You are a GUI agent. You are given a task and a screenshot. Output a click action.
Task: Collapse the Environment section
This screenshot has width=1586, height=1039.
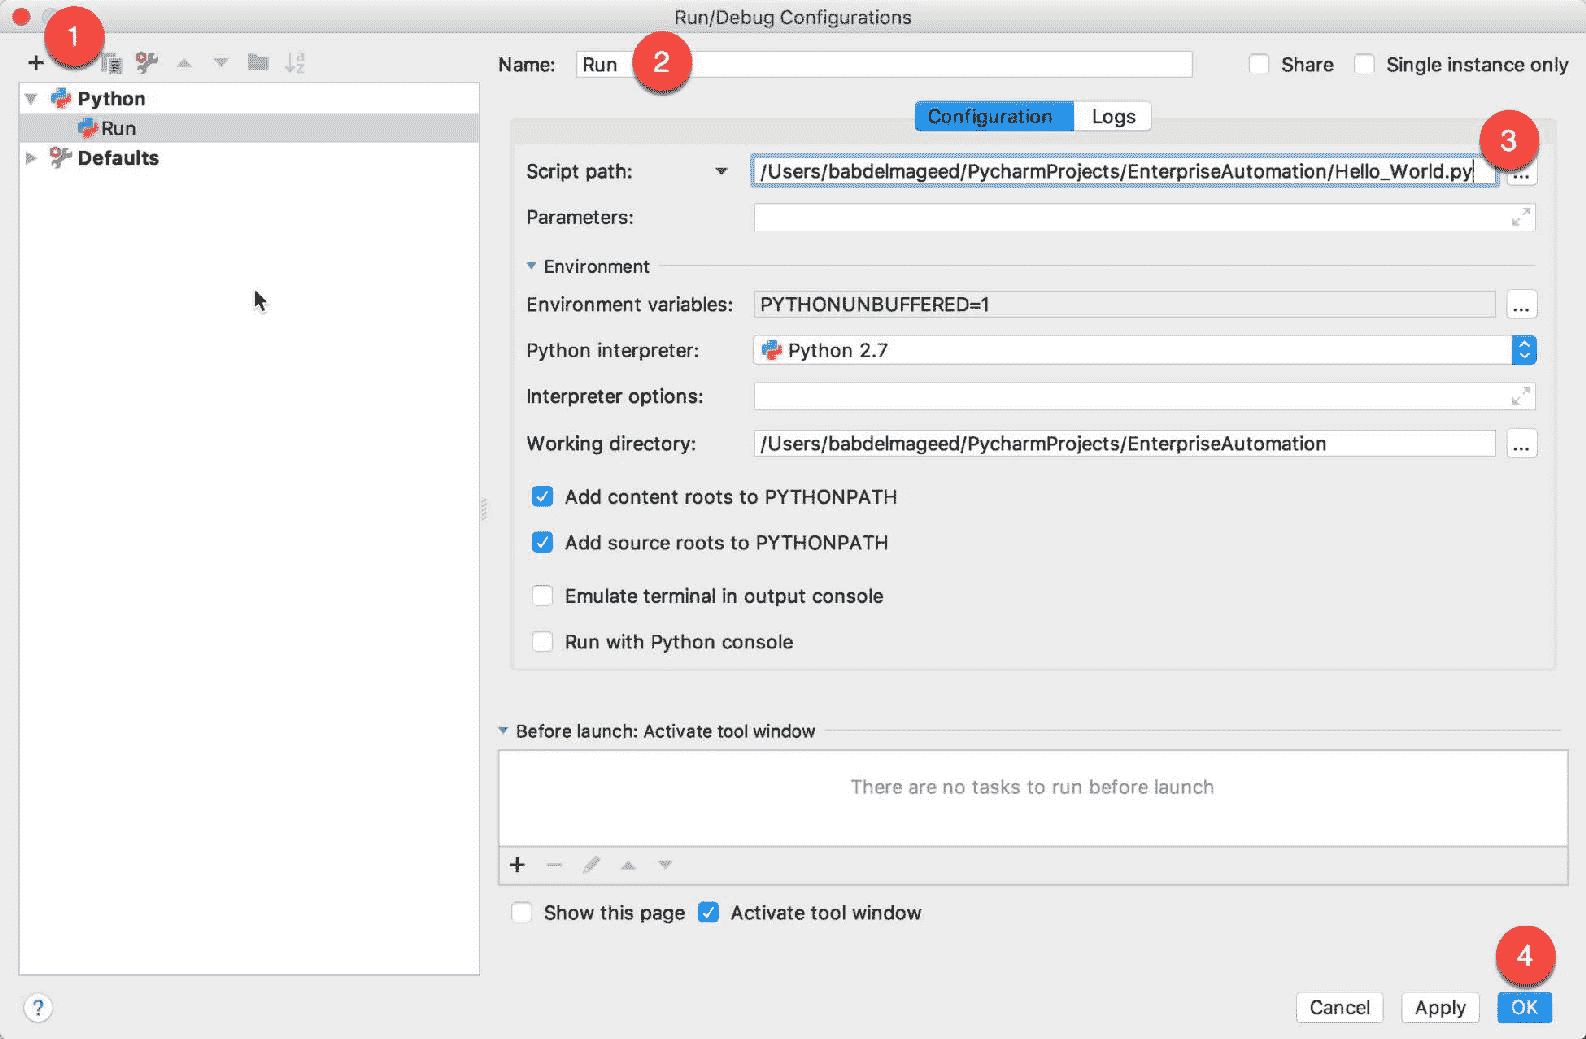531,266
